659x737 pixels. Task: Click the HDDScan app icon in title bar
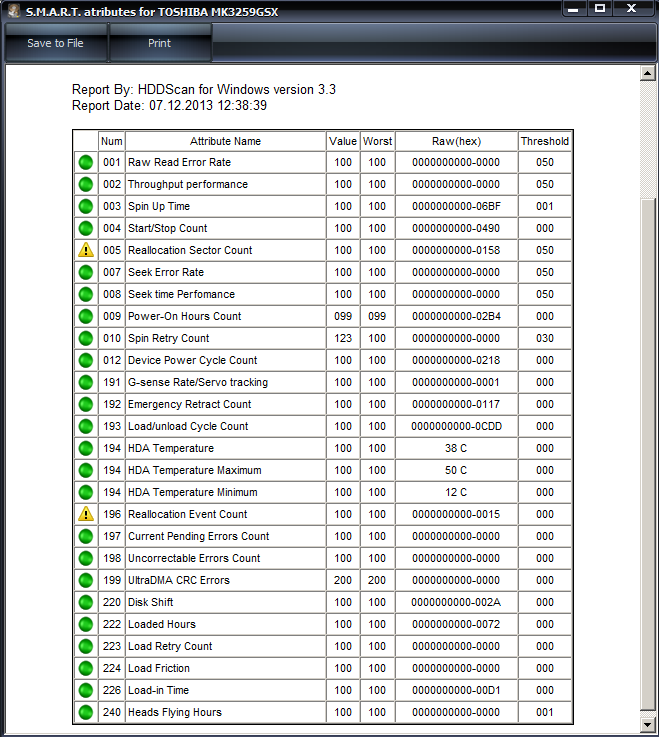pyautogui.click(x=14, y=10)
